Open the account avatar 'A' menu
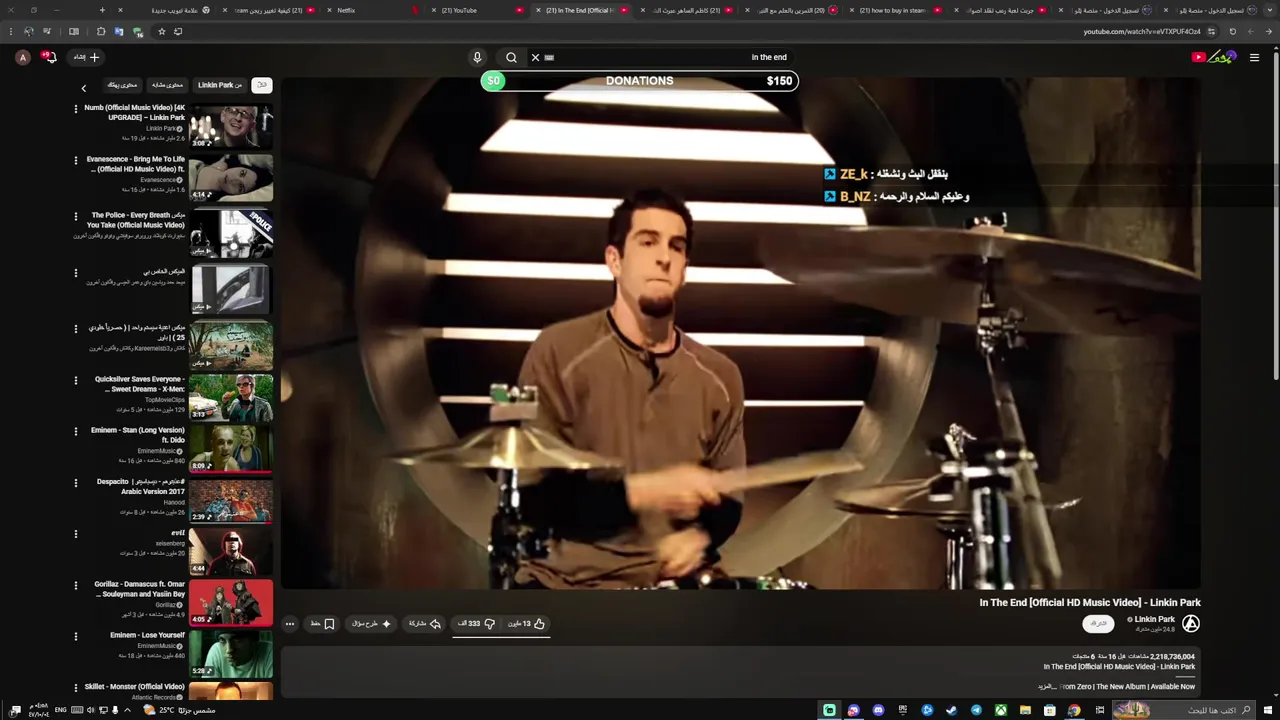 click(x=23, y=57)
